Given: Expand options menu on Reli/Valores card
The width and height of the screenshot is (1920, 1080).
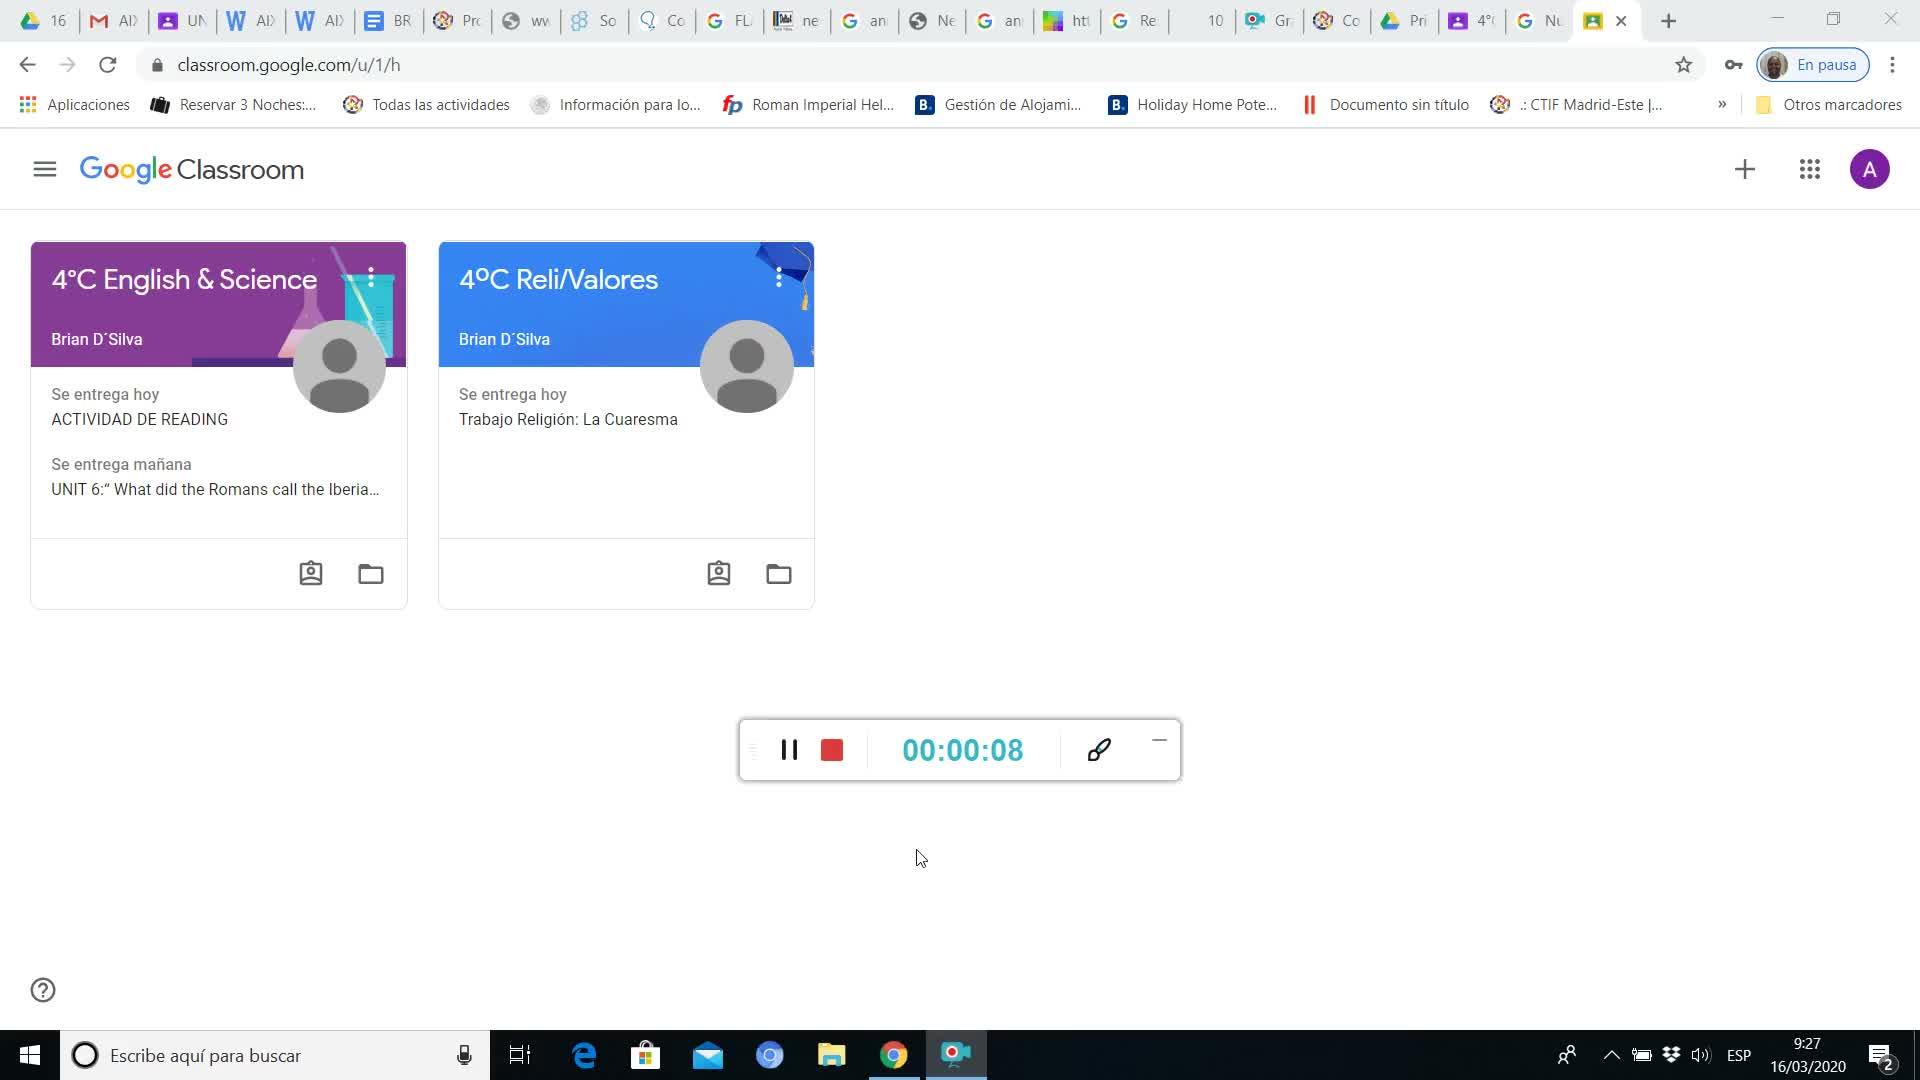Looking at the screenshot, I should pos(778,278).
